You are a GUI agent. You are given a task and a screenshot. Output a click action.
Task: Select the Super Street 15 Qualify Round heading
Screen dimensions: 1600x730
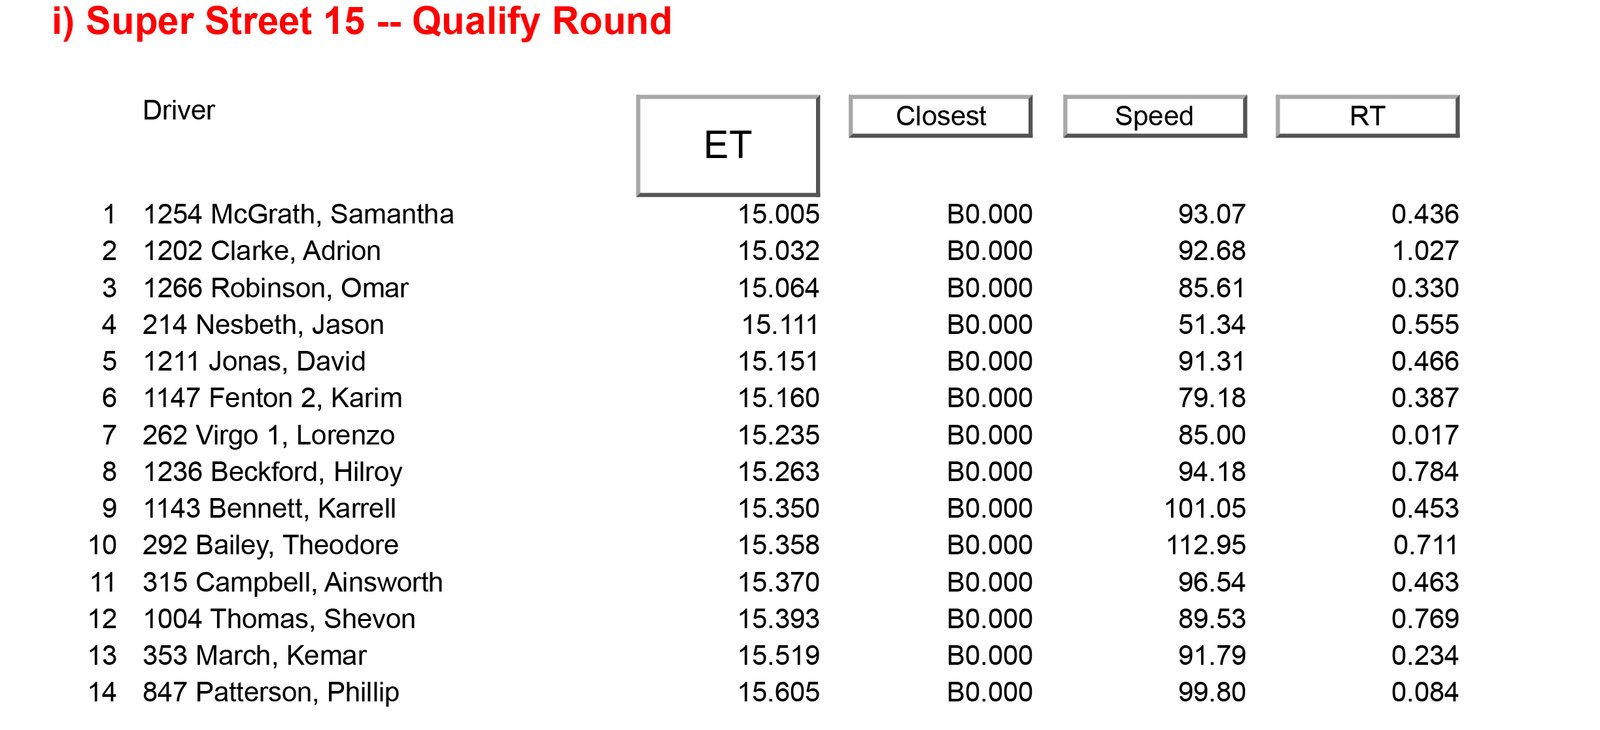(x=362, y=22)
